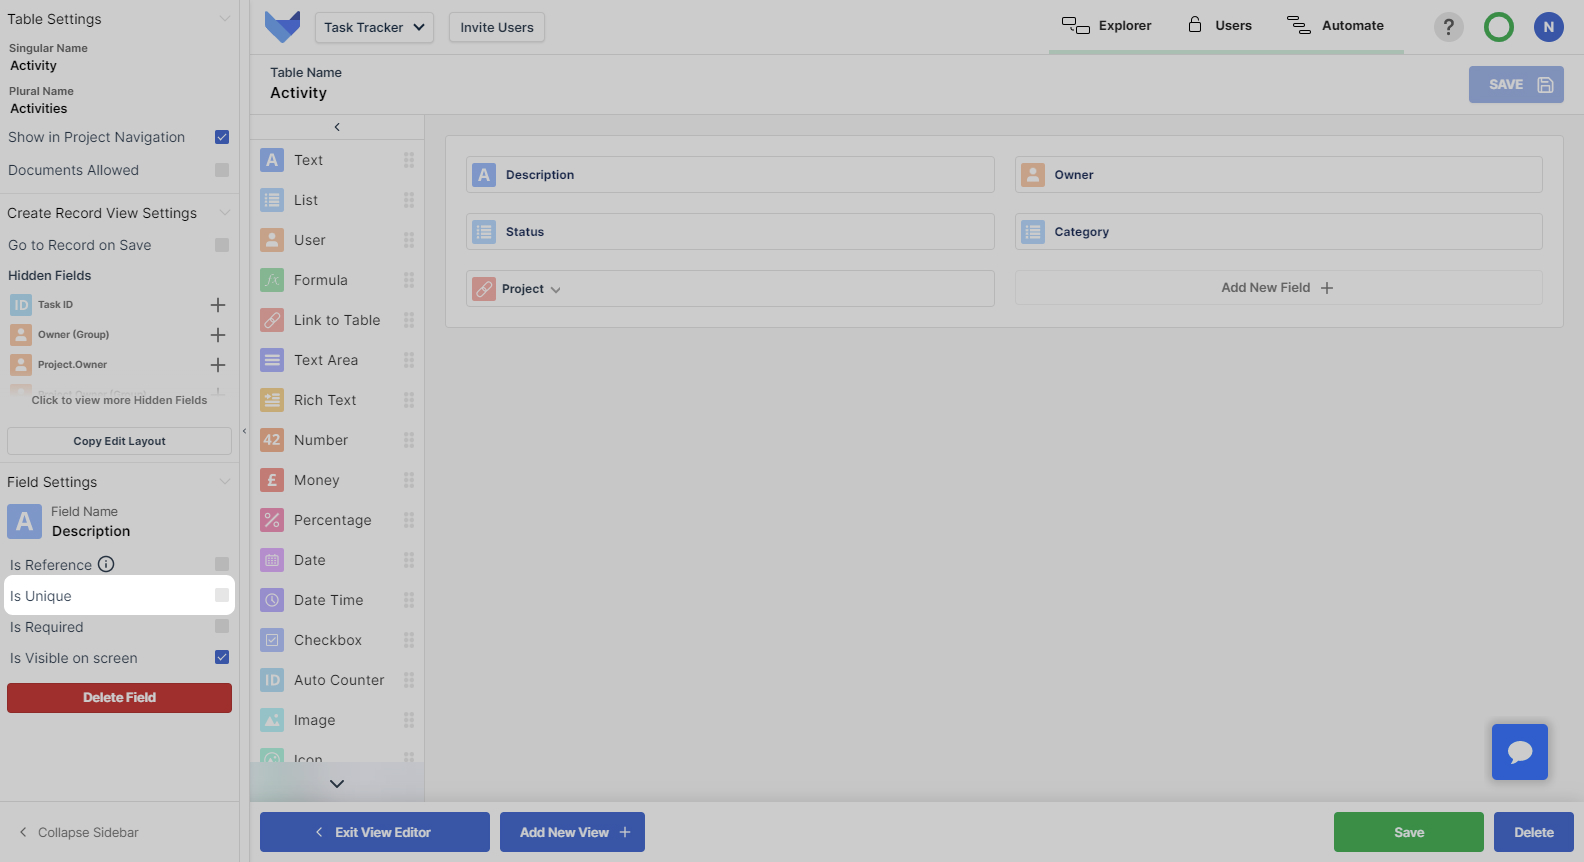Enable the Is Required checkbox
The image size is (1584, 862).
pos(222,626)
